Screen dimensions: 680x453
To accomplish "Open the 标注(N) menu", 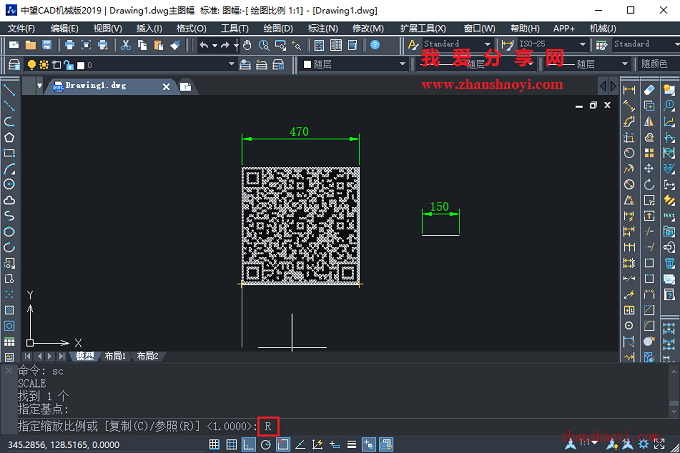I will [323, 28].
